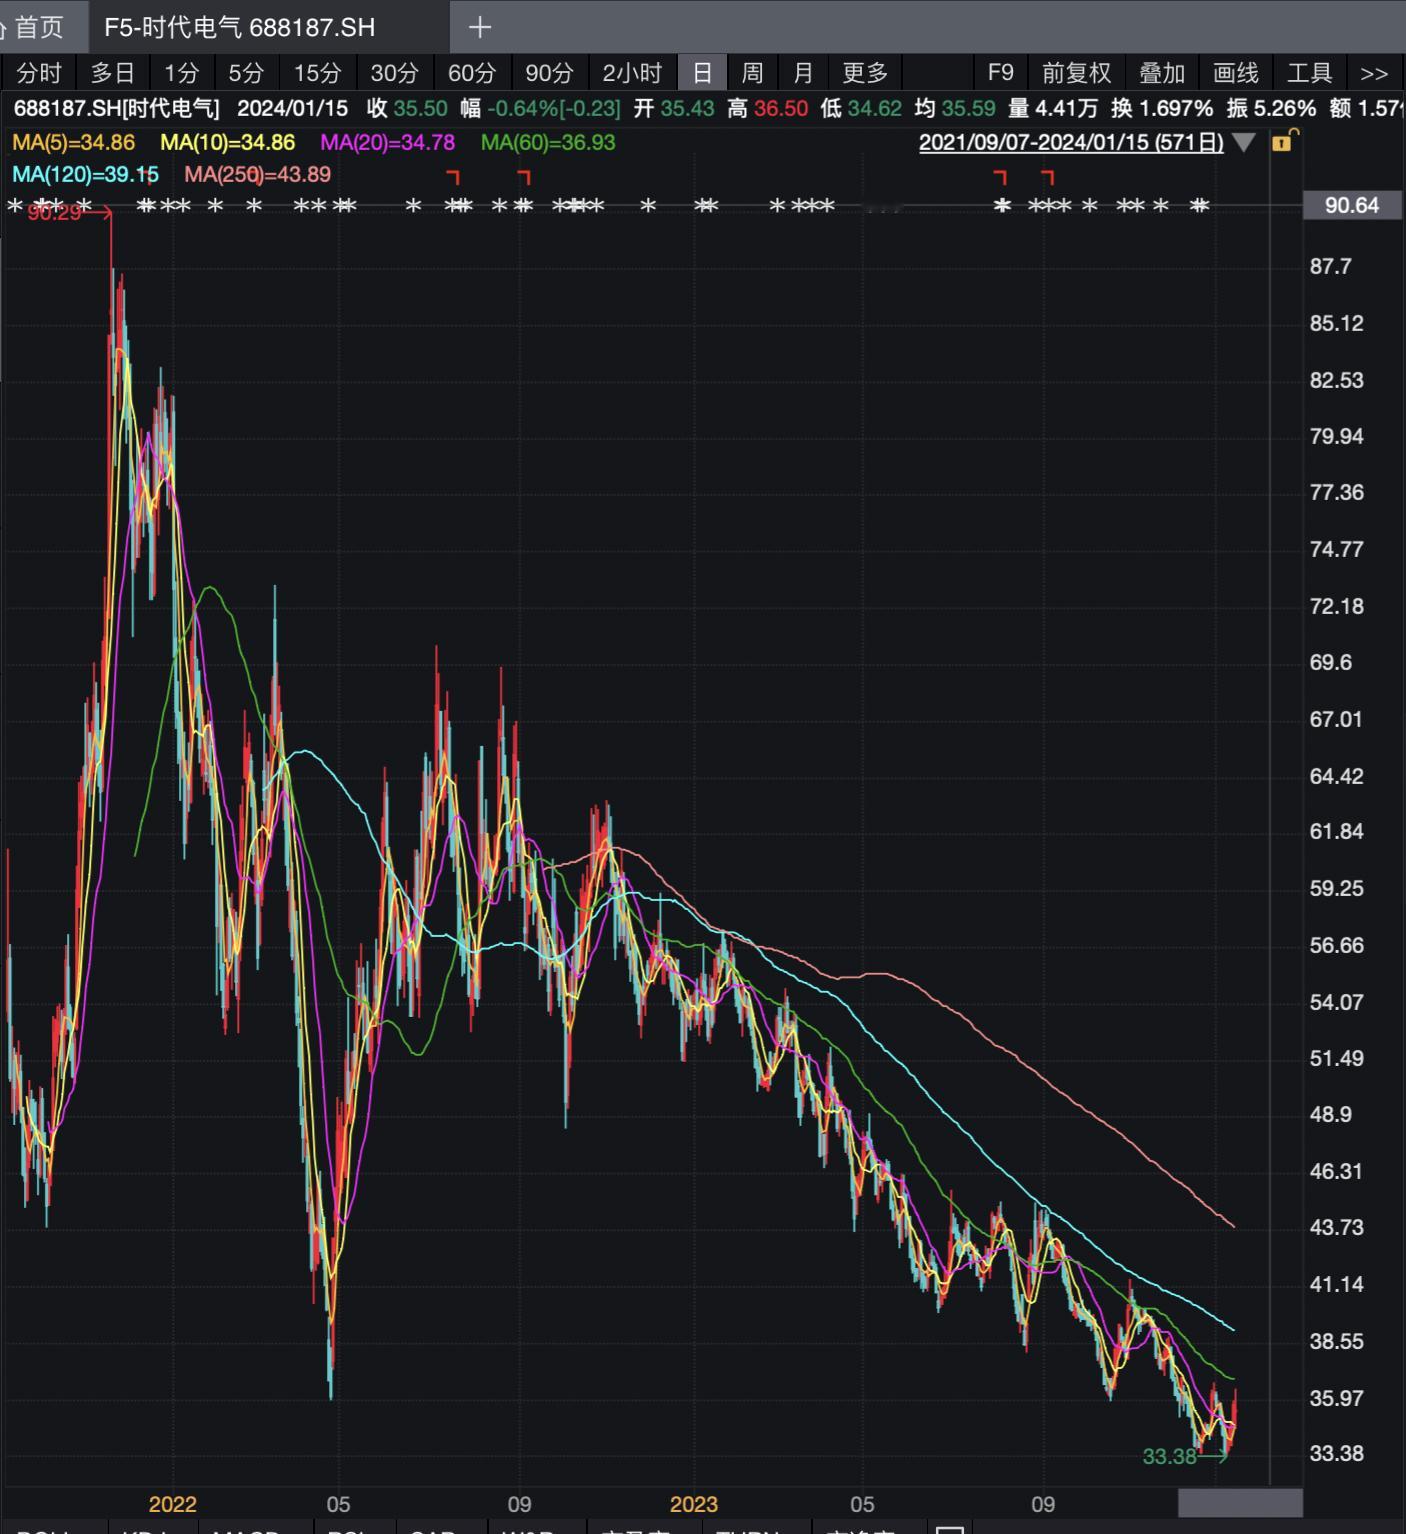Open the F9 deep info button
Image resolution: width=1406 pixels, height=1534 pixels.
1000,73
